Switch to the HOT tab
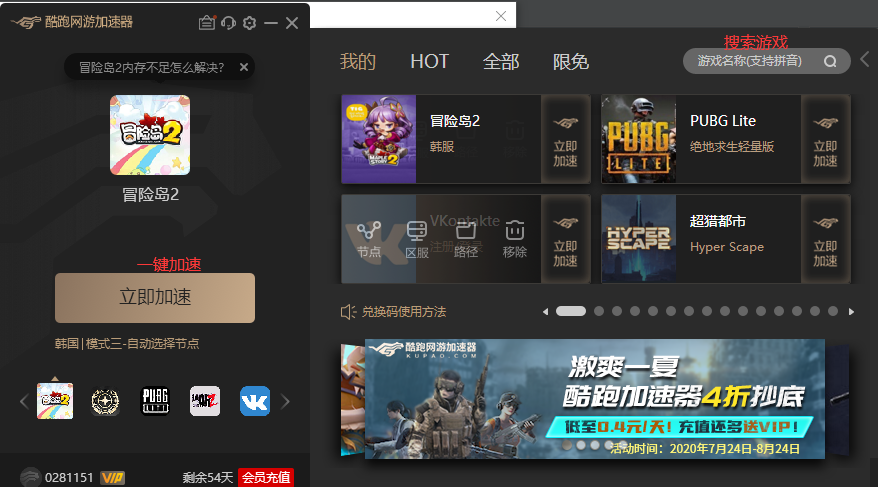 [429, 62]
